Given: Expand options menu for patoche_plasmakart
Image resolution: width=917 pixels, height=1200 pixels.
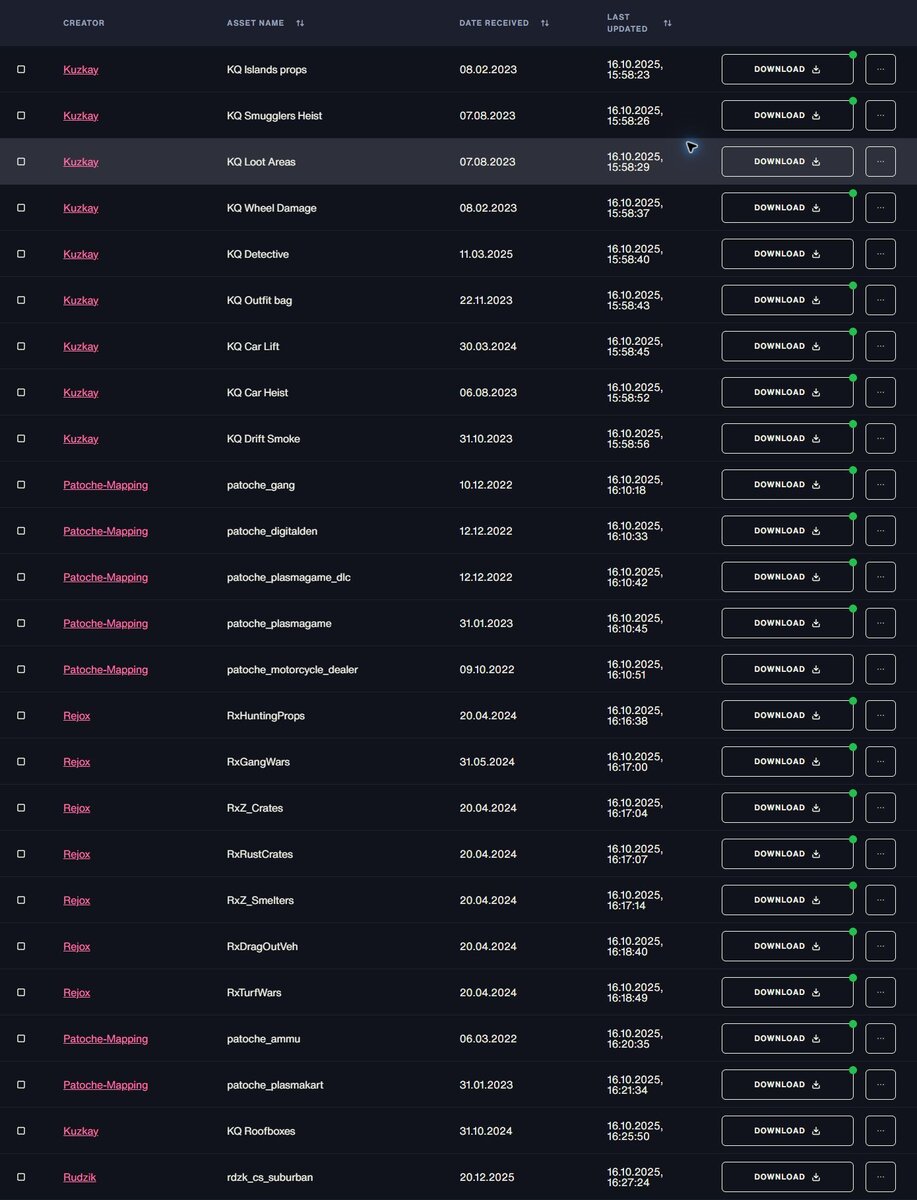Looking at the screenshot, I should click(x=880, y=1085).
